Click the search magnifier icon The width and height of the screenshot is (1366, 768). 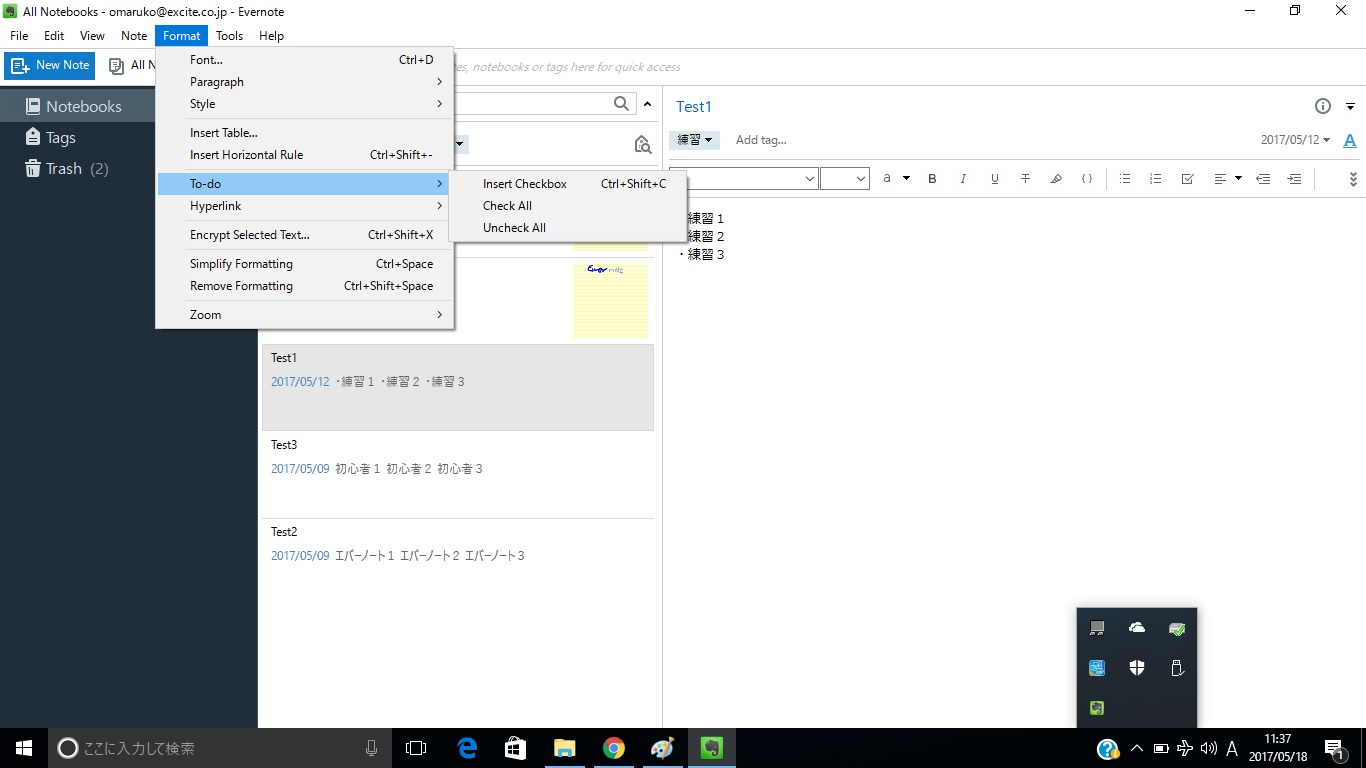click(x=622, y=104)
